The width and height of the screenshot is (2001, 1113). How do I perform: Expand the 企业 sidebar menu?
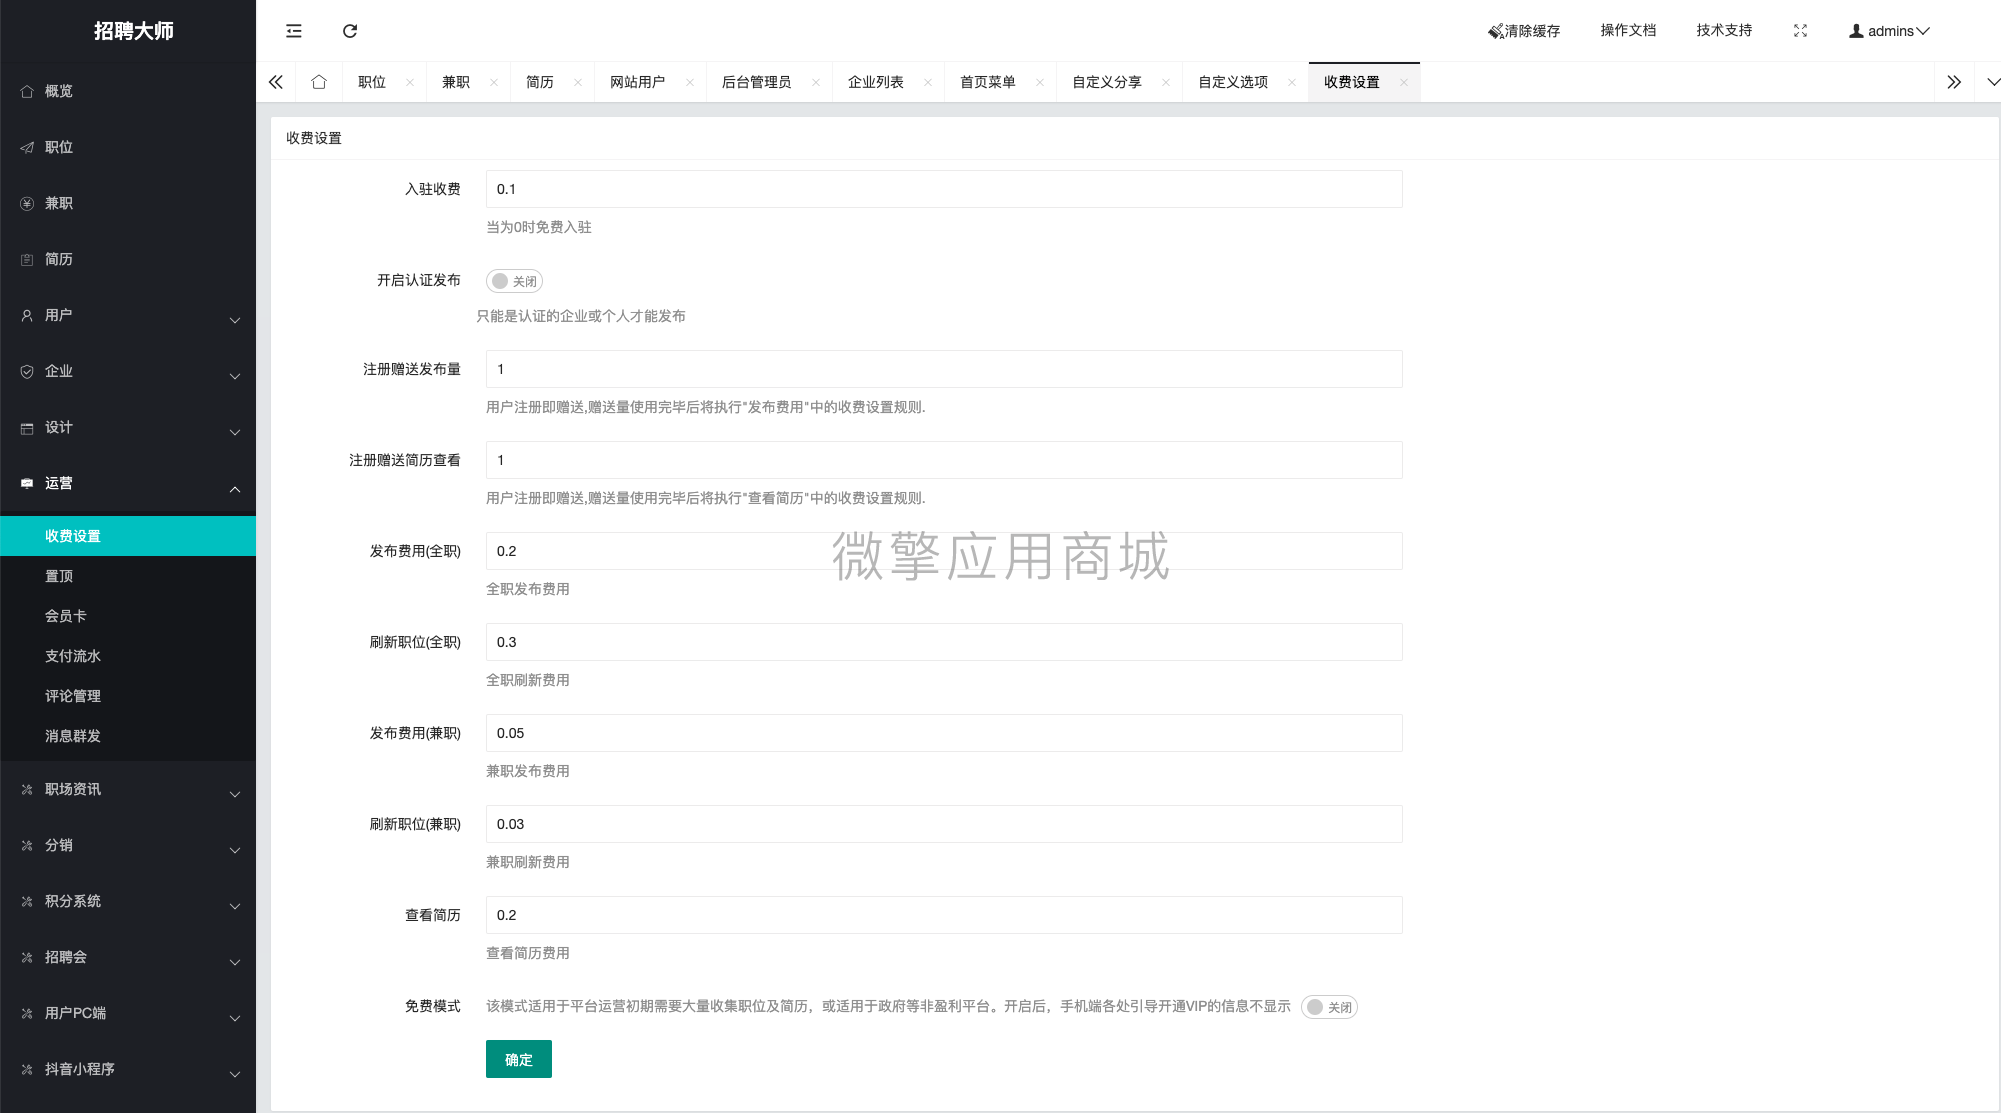coord(128,371)
